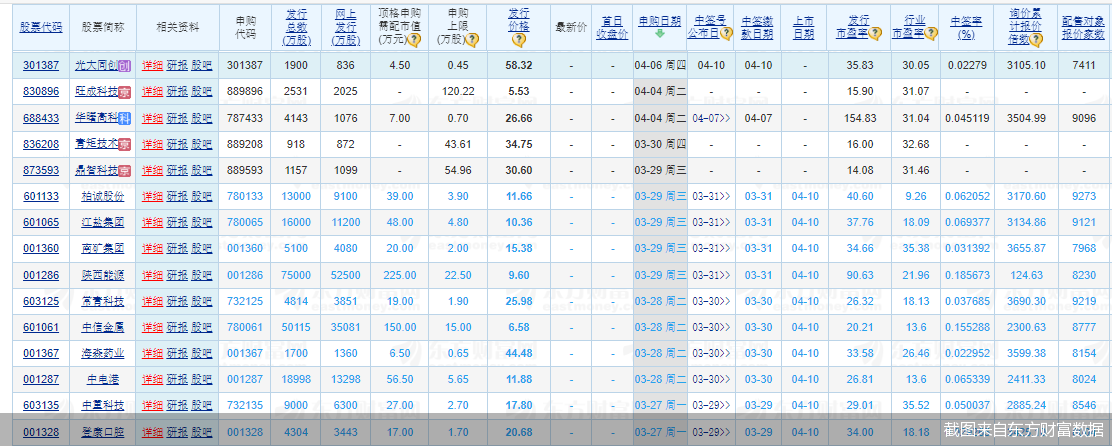
Task: Expand 03-31>> lottery results for 柏诚股份
Action: (x=711, y=196)
